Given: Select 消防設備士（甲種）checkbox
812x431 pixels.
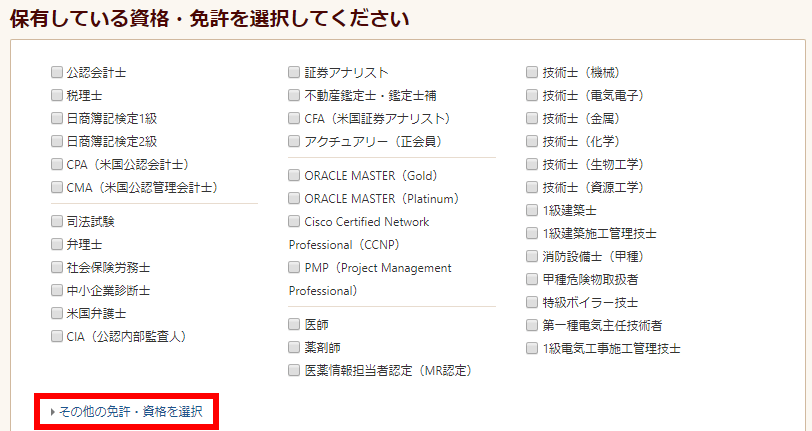Looking at the screenshot, I should click(x=532, y=256).
